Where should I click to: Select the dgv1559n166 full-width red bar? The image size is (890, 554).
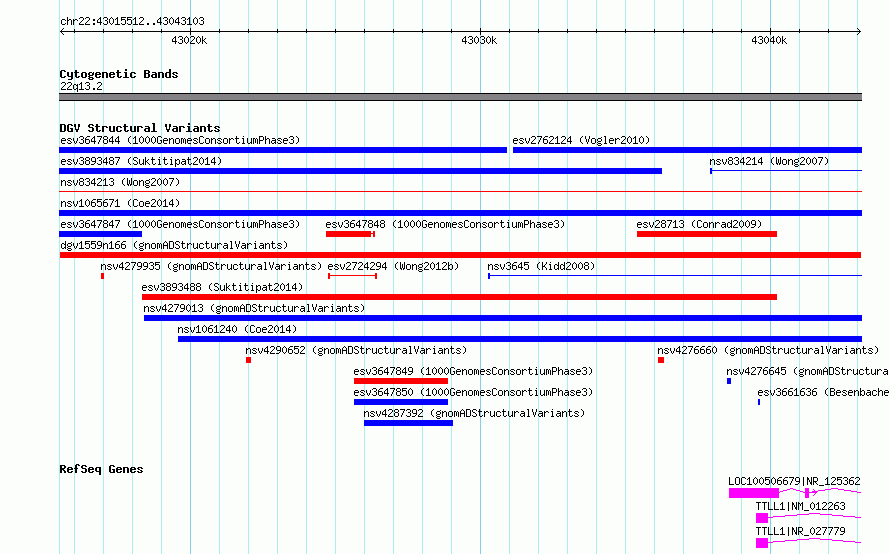pyautogui.click(x=460, y=255)
